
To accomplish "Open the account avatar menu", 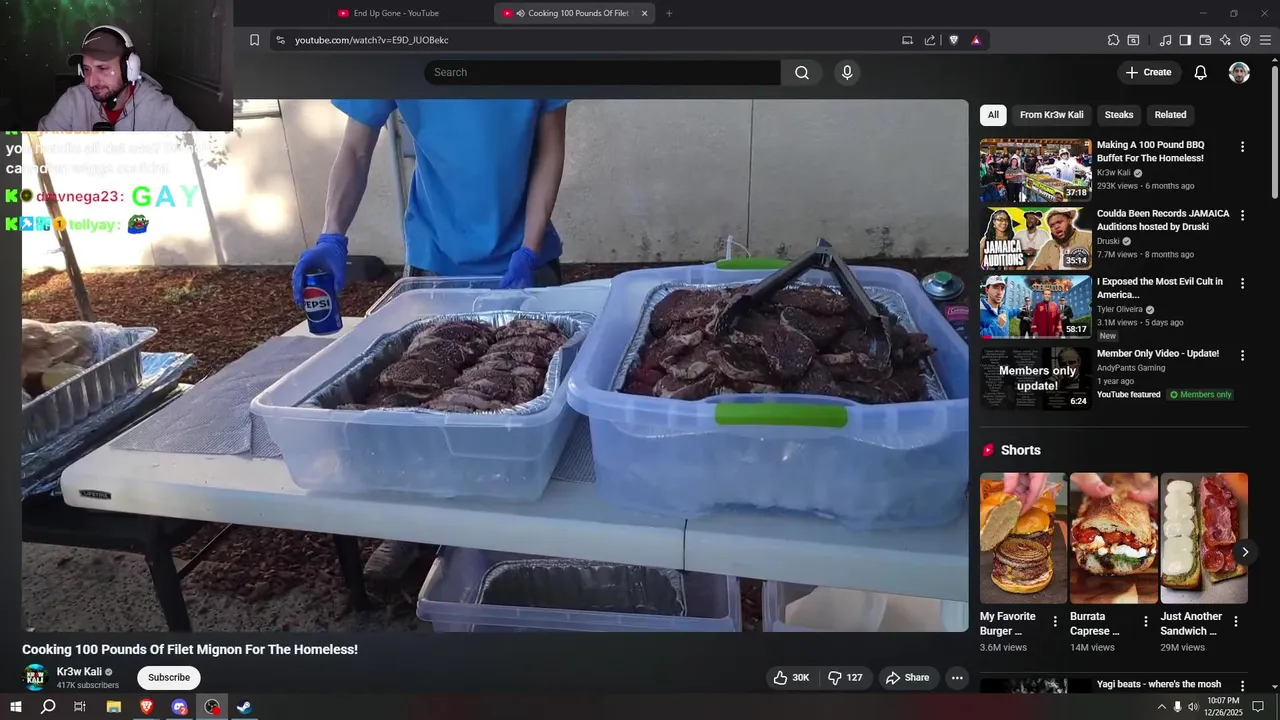I will [1239, 72].
